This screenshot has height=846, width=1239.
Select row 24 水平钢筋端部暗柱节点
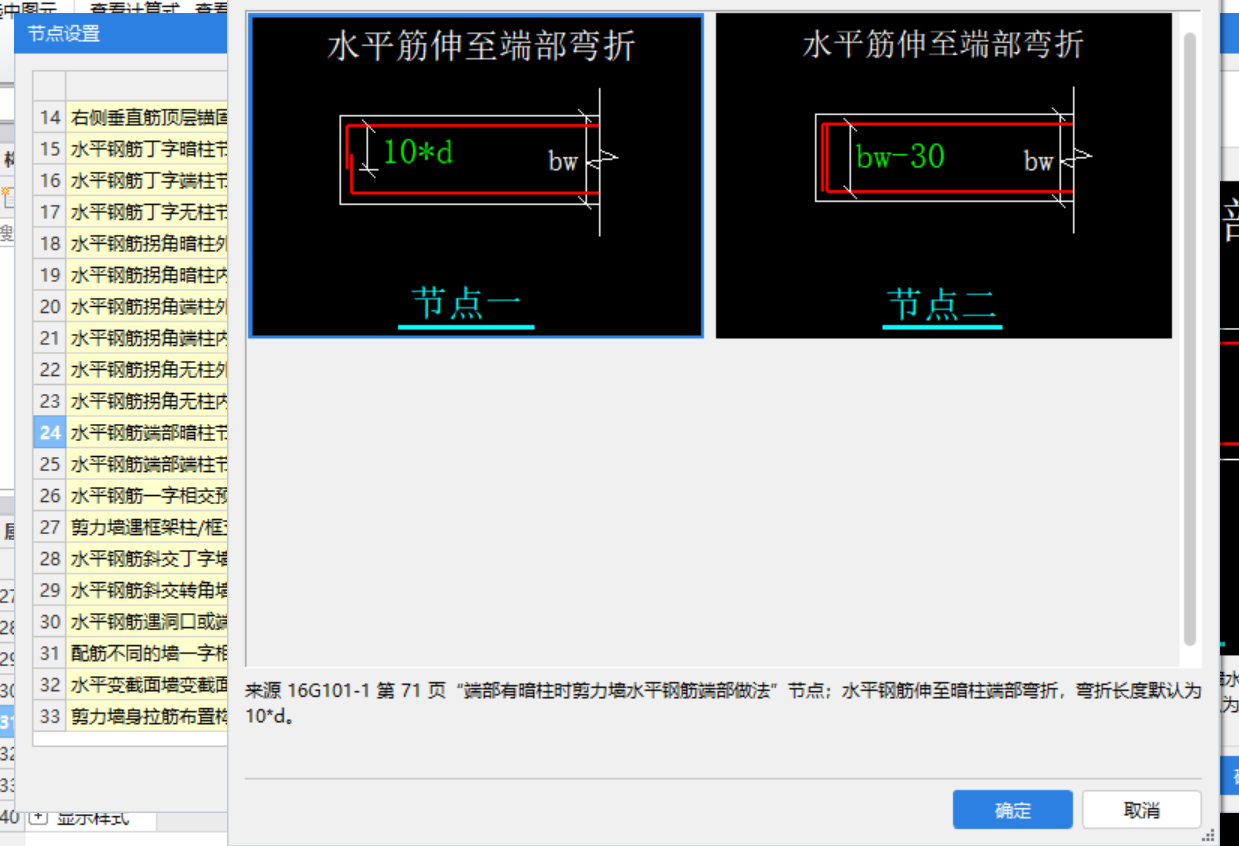point(148,432)
